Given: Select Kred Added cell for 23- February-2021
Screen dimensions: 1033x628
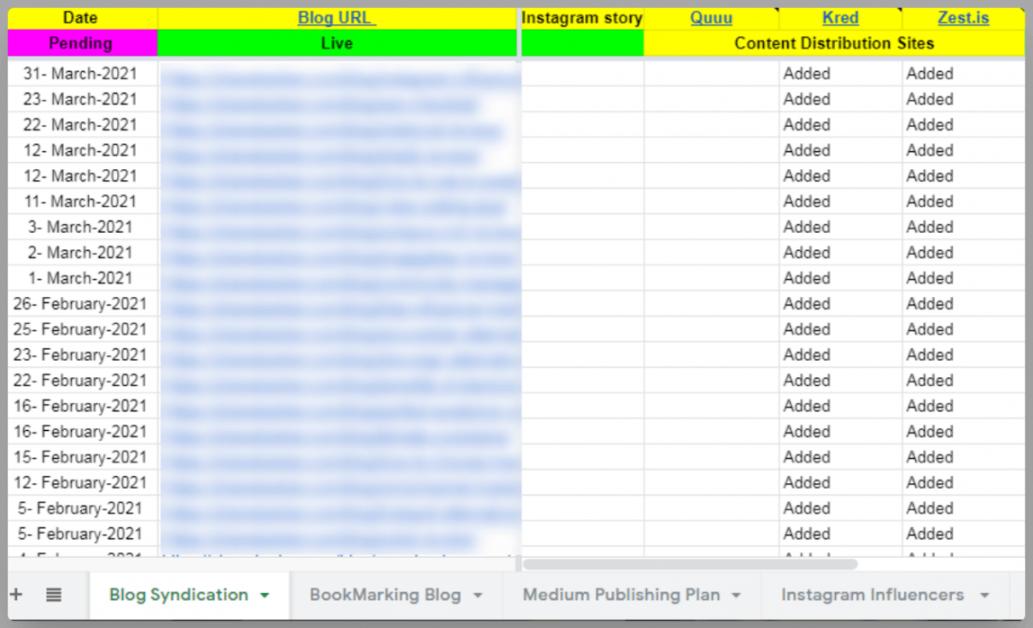Looking at the screenshot, I should coord(841,355).
